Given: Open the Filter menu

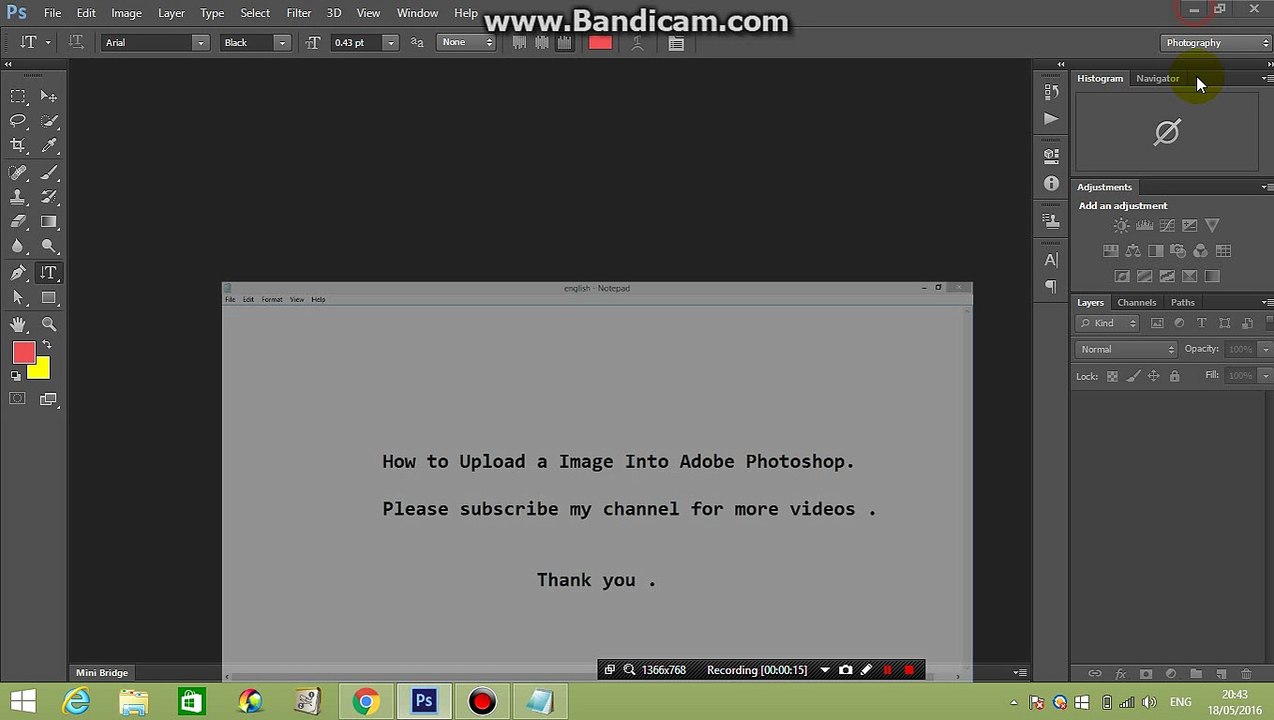Looking at the screenshot, I should tap(298, 13).
